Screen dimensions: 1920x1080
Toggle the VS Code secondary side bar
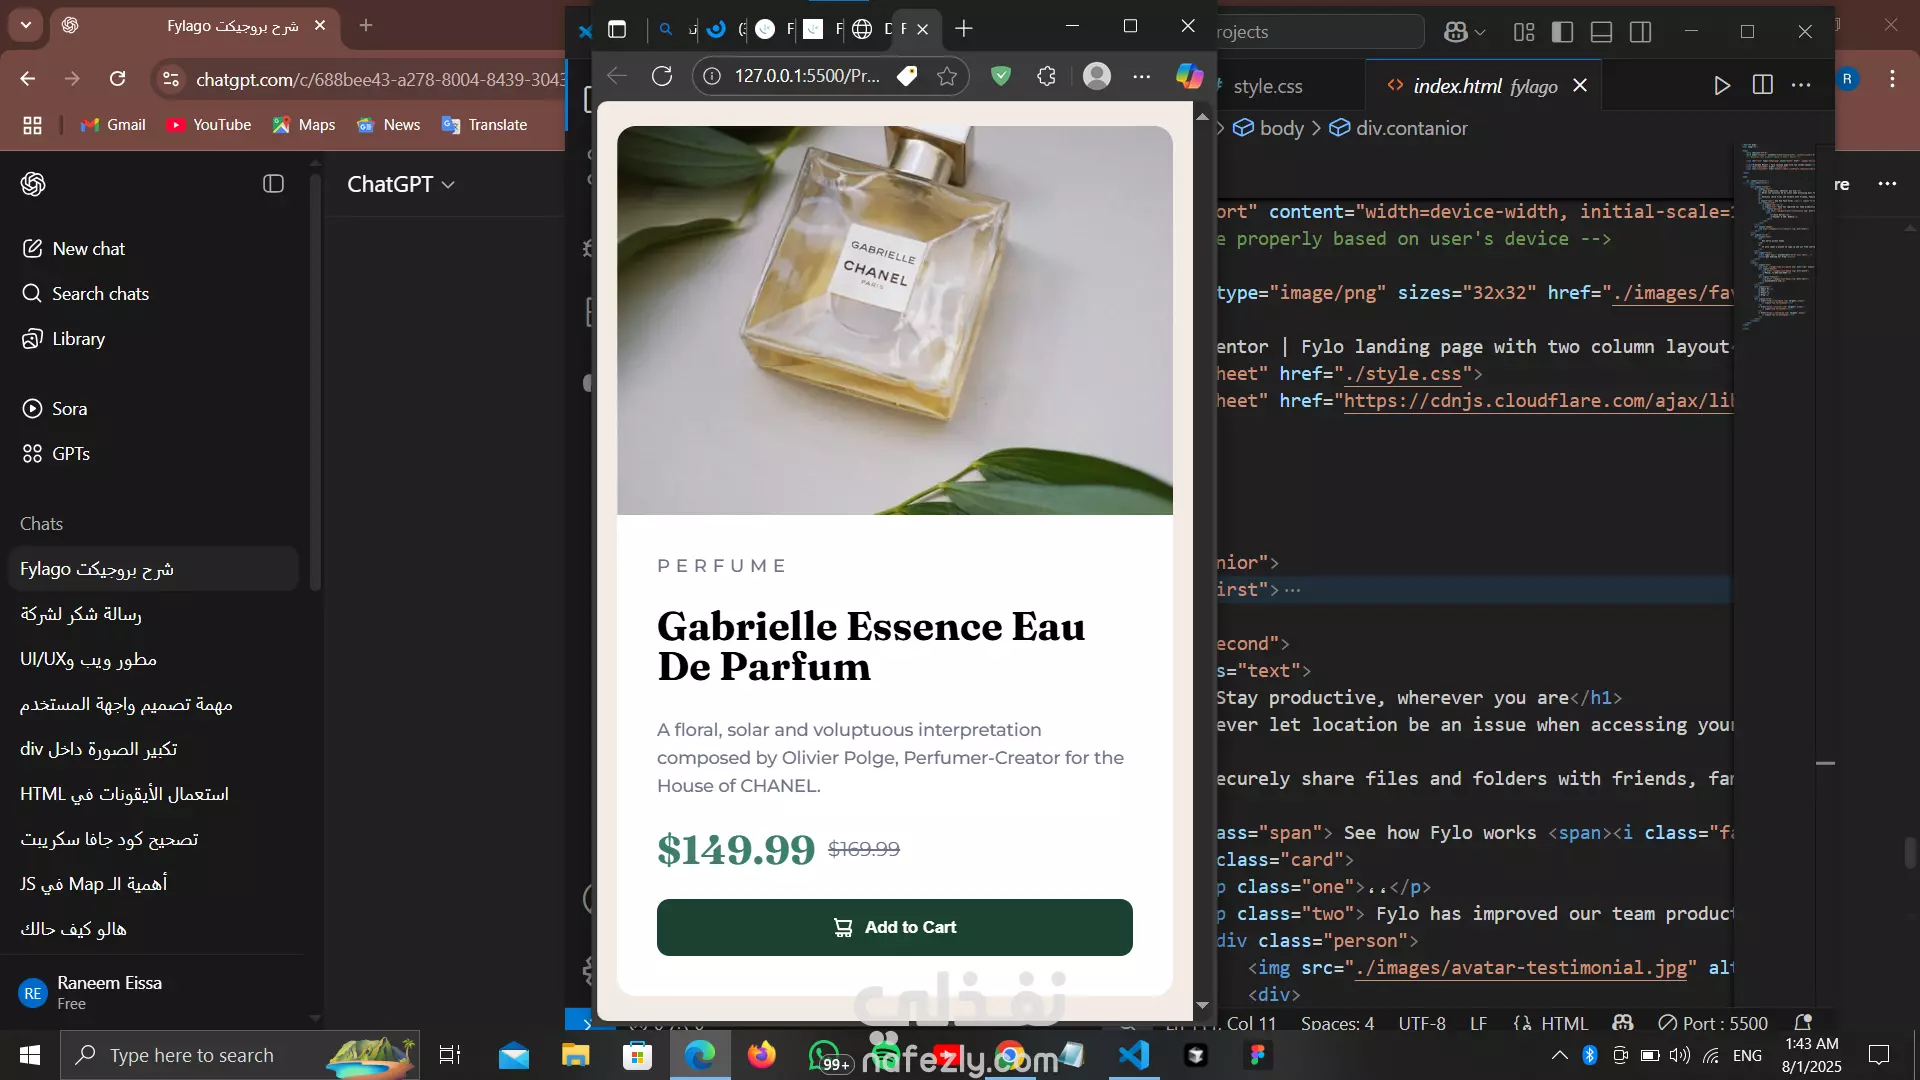[x=1640, y=32]
